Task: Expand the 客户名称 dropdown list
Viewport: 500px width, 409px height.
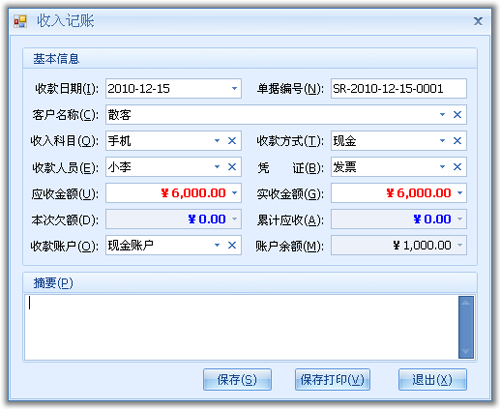Action: point(442,115)
